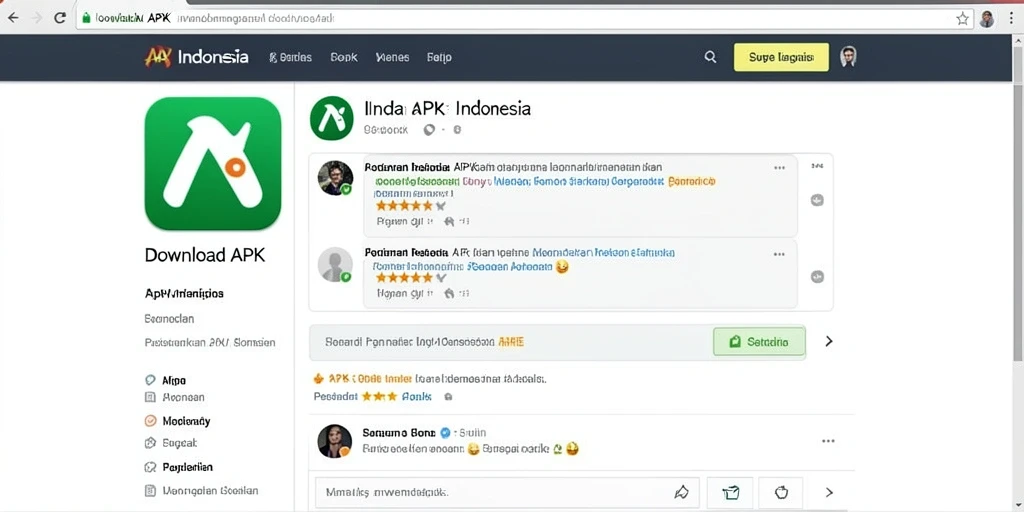
Task: Click the blue verified badge beside Somamo Bons
Action: (x=445, y=432)
